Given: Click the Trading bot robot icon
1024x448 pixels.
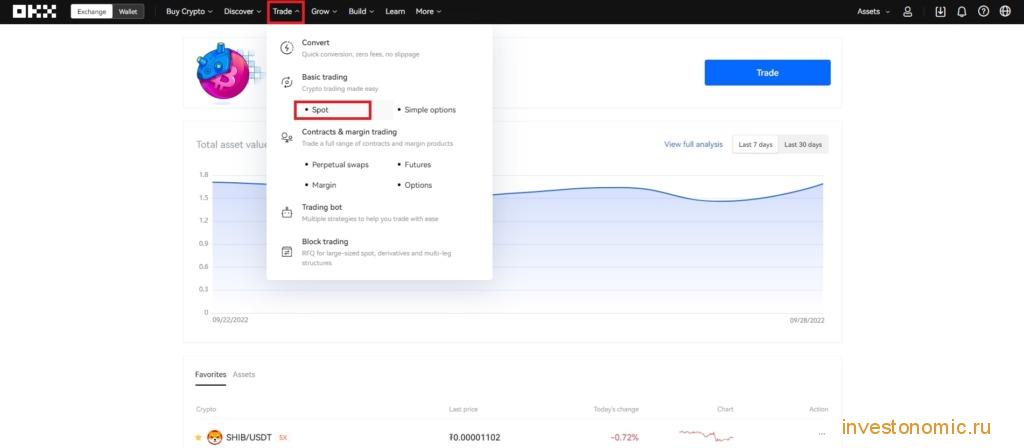Looking at the screenshot, I should tap(286, 212).
